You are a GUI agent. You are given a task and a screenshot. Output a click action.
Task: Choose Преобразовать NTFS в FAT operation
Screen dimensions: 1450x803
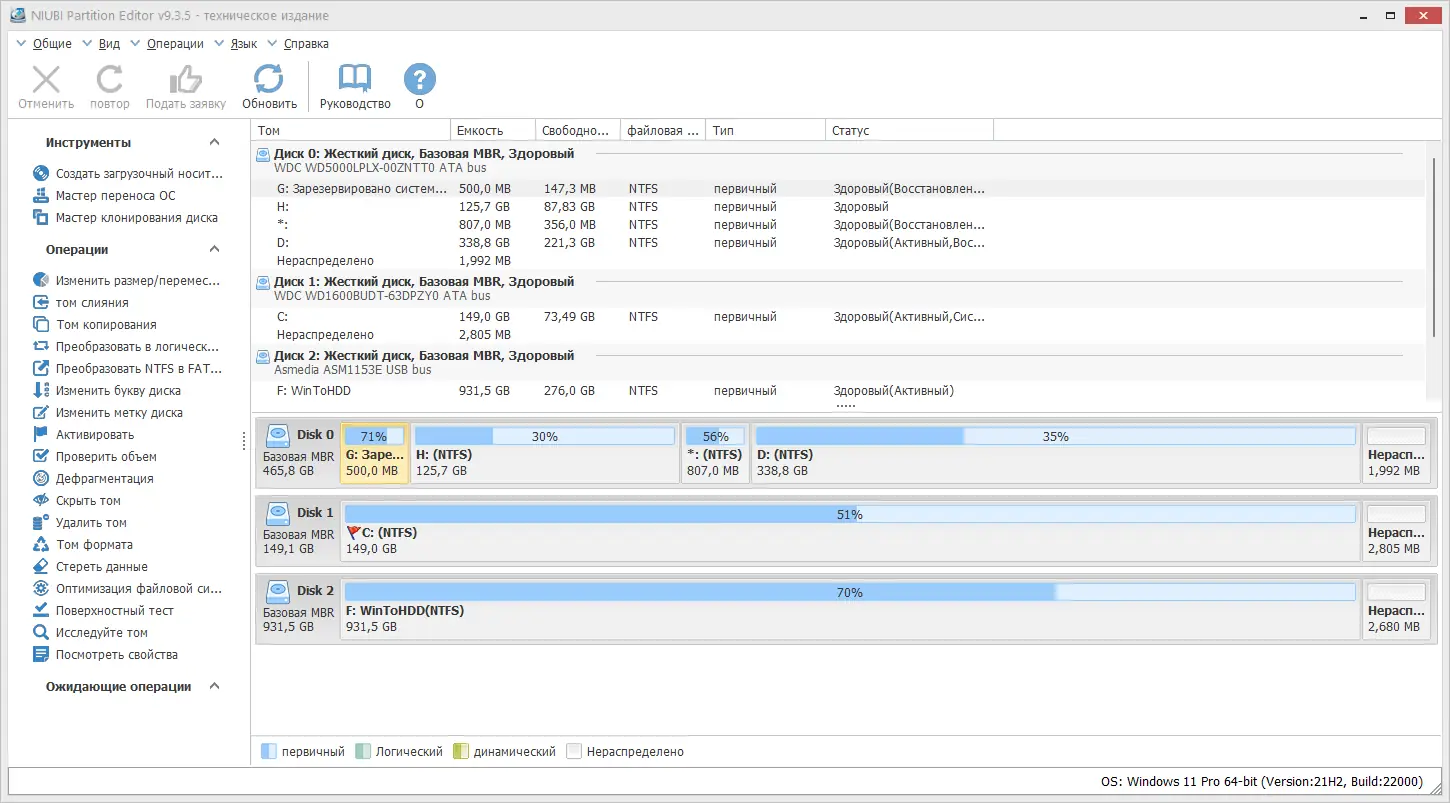(x=128, y=369)
